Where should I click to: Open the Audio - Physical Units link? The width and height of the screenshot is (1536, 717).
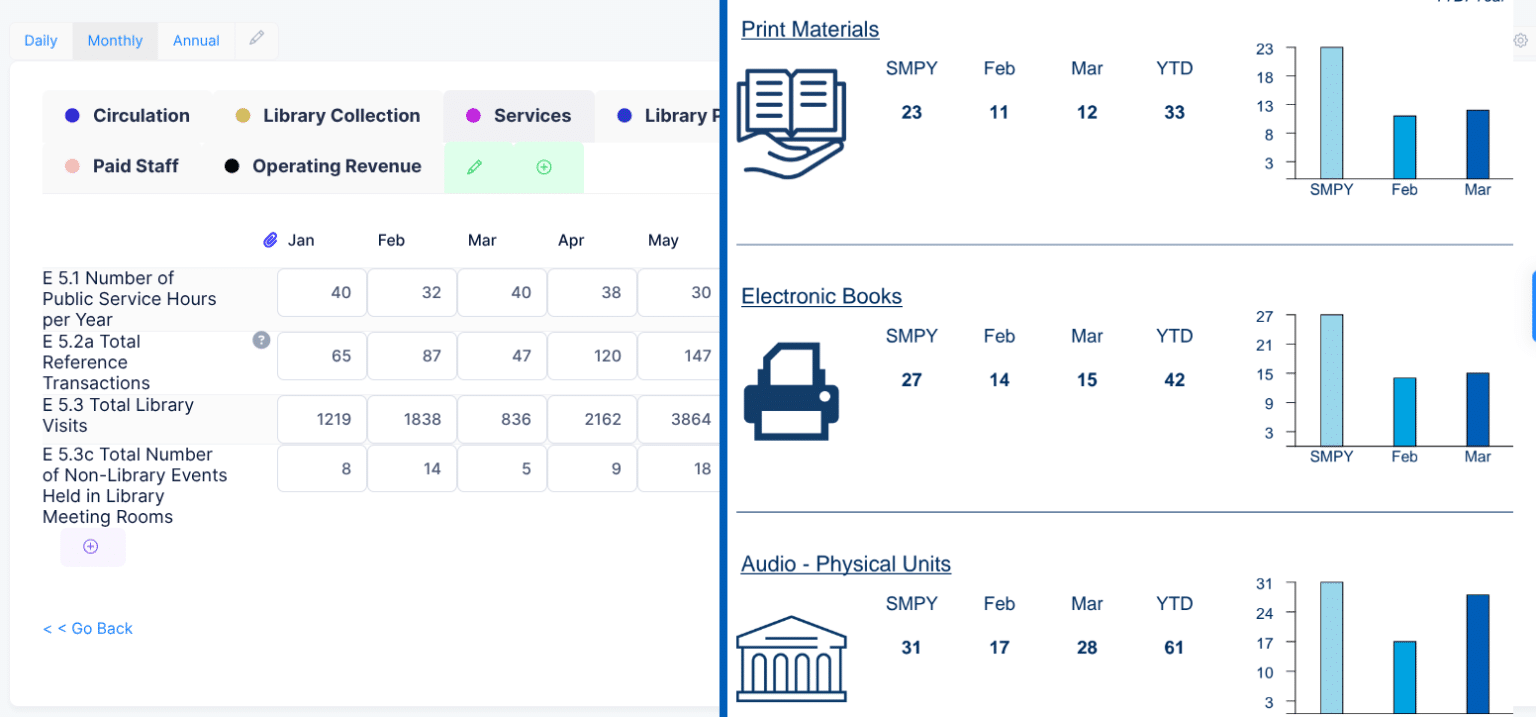tap(845, 564)
